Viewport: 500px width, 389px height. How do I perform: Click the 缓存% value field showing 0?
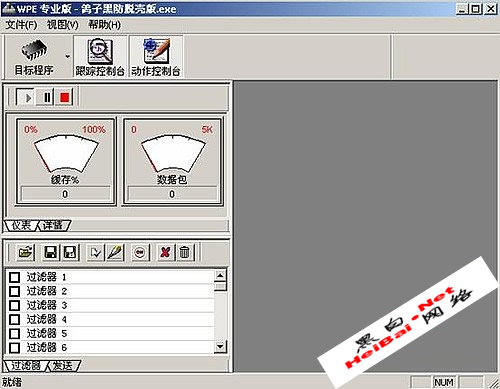pos(65,194)
